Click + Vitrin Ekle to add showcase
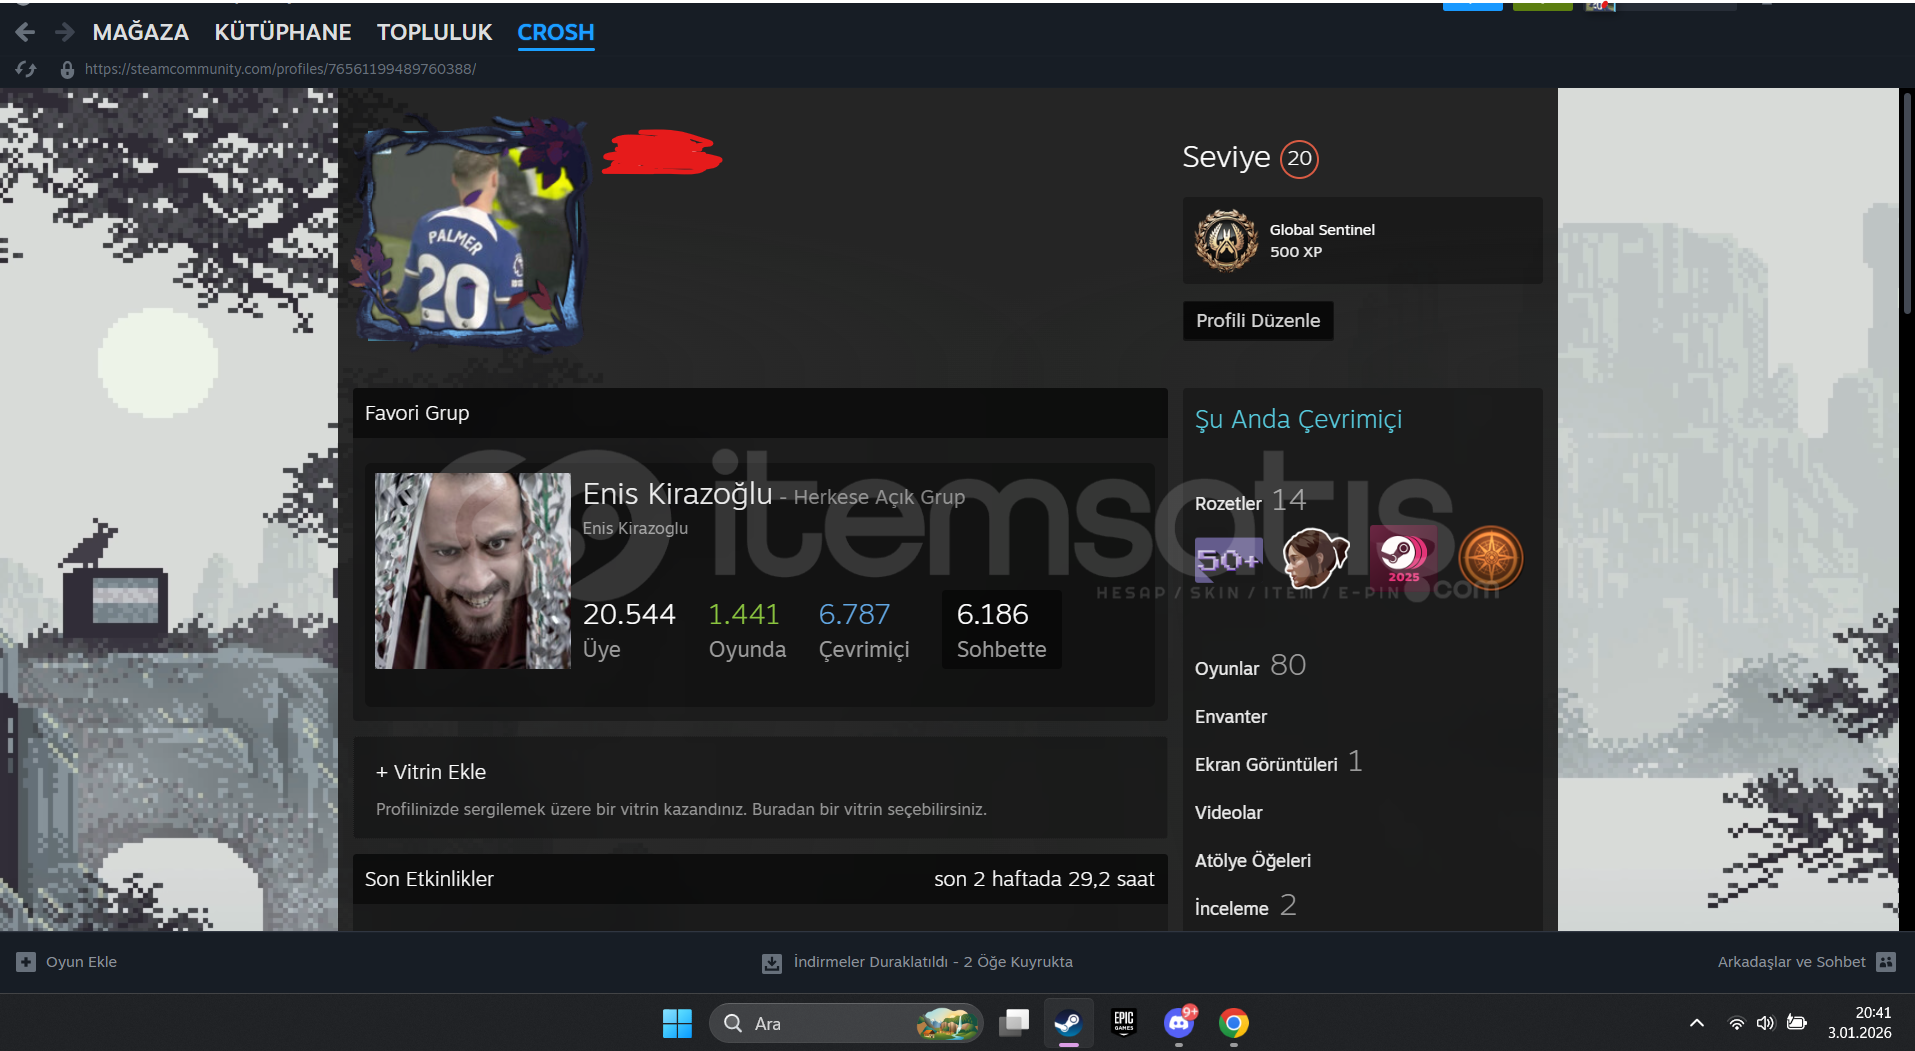The image size is (1915, 1051). 431,772
